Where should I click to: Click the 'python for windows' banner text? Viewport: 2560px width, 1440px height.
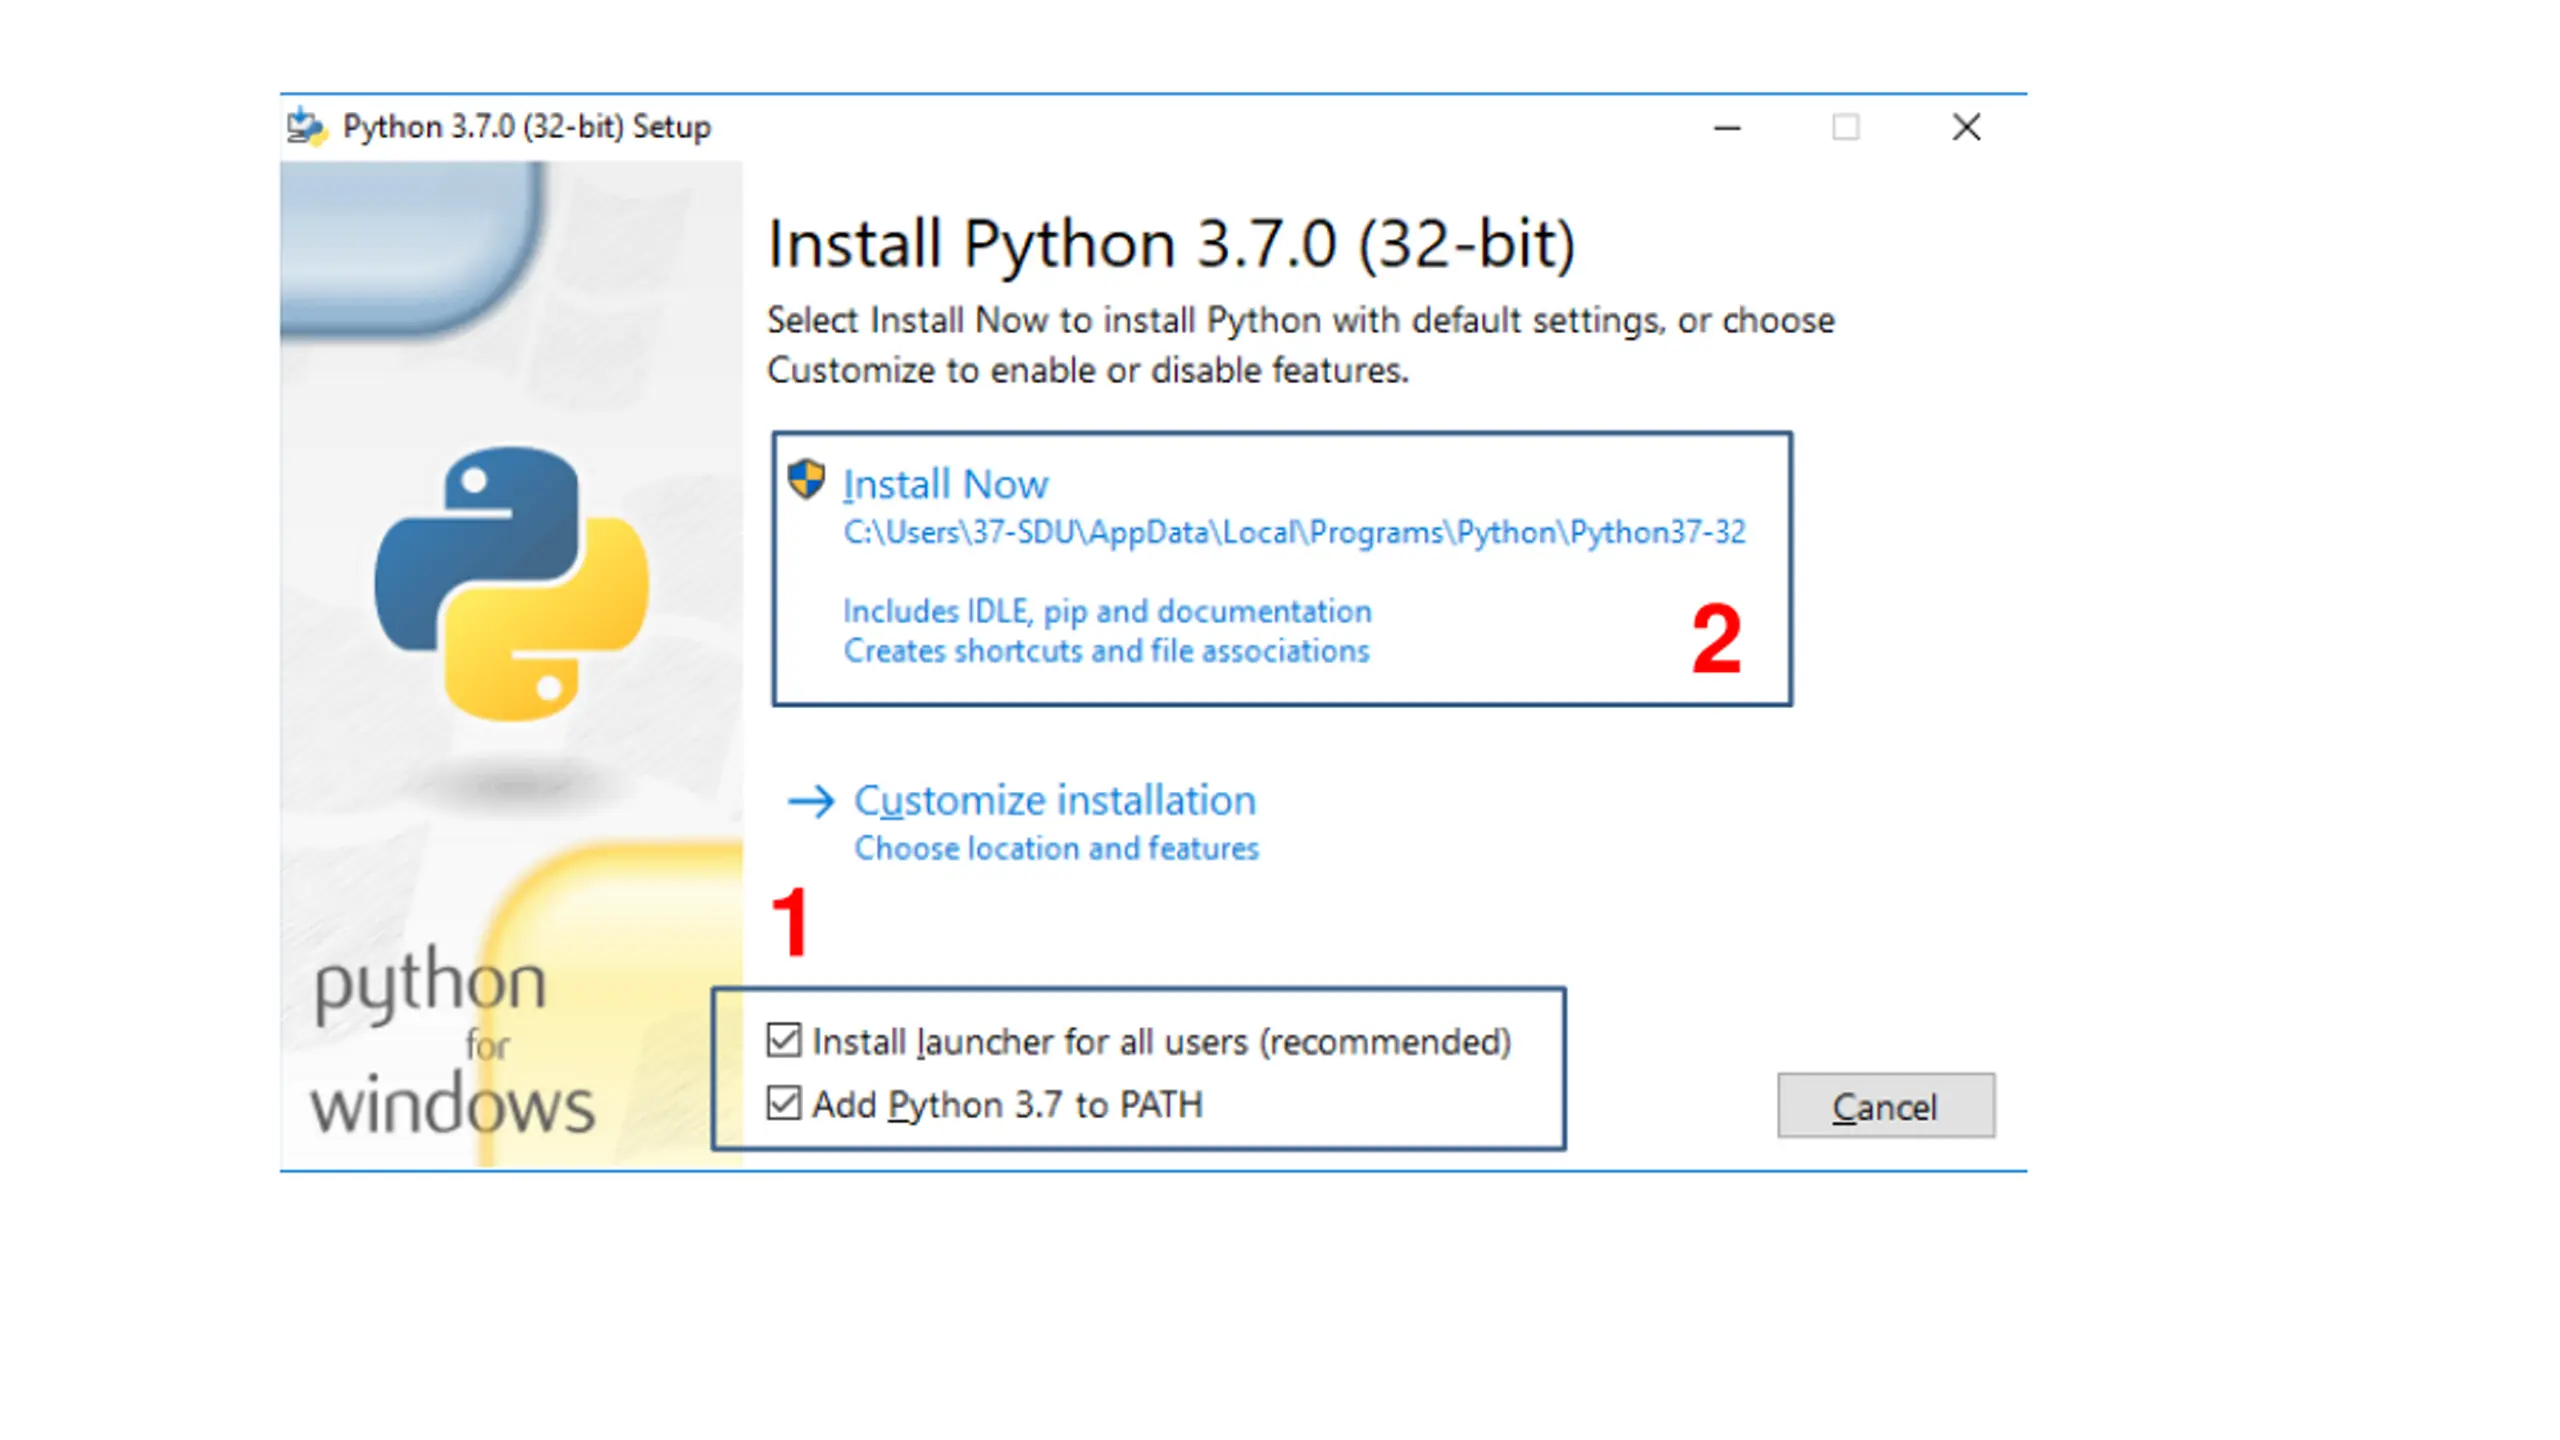point(452,1042)
